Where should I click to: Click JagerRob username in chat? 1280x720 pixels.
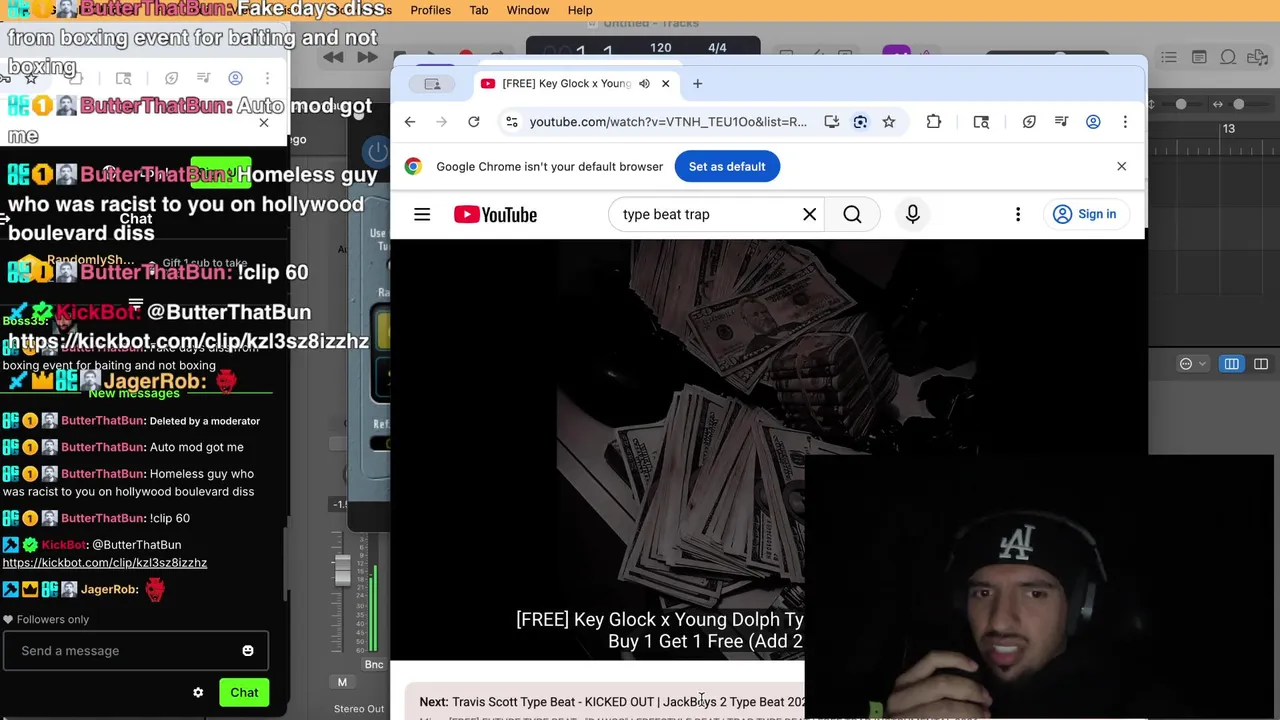pos(109,589)
